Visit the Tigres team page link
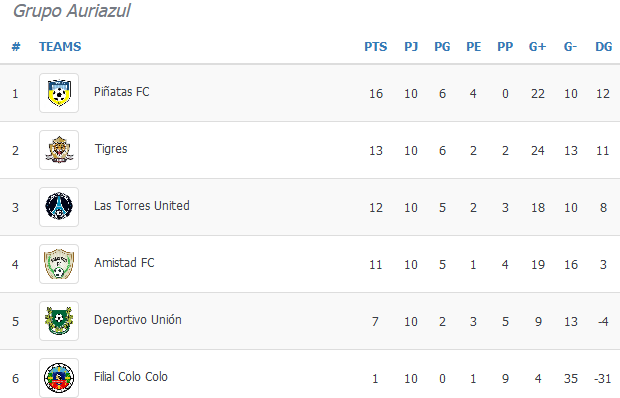The height and width of the screenshot is (398, 620). coord(111,149)
